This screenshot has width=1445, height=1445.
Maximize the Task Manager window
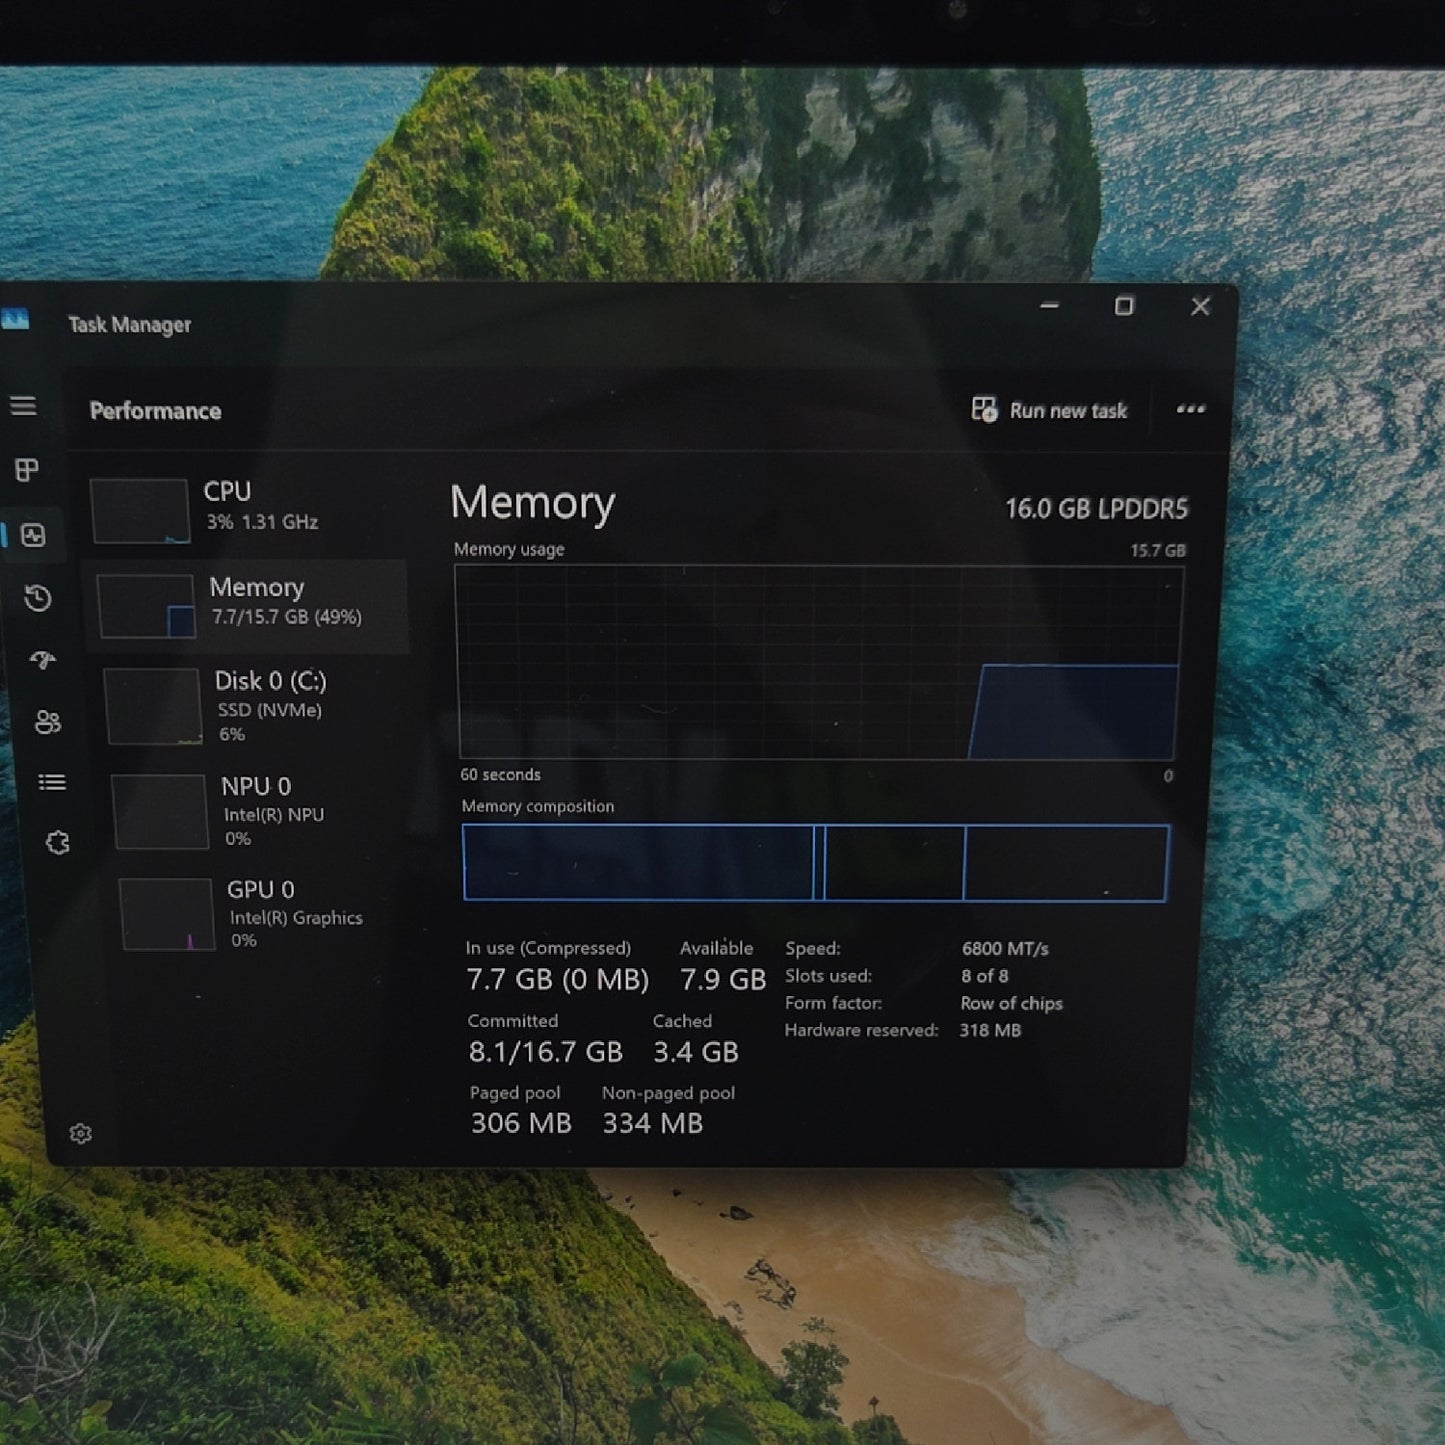tap(1124, 306)
